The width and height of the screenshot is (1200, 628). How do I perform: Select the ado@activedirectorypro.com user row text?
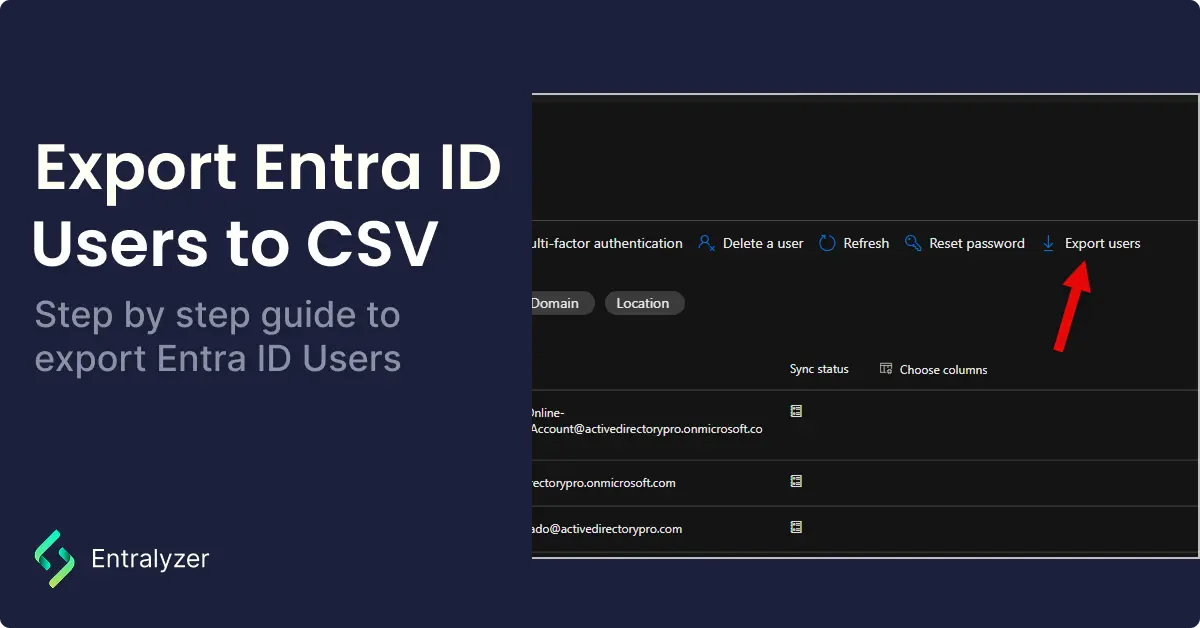(x=607, y=529)
